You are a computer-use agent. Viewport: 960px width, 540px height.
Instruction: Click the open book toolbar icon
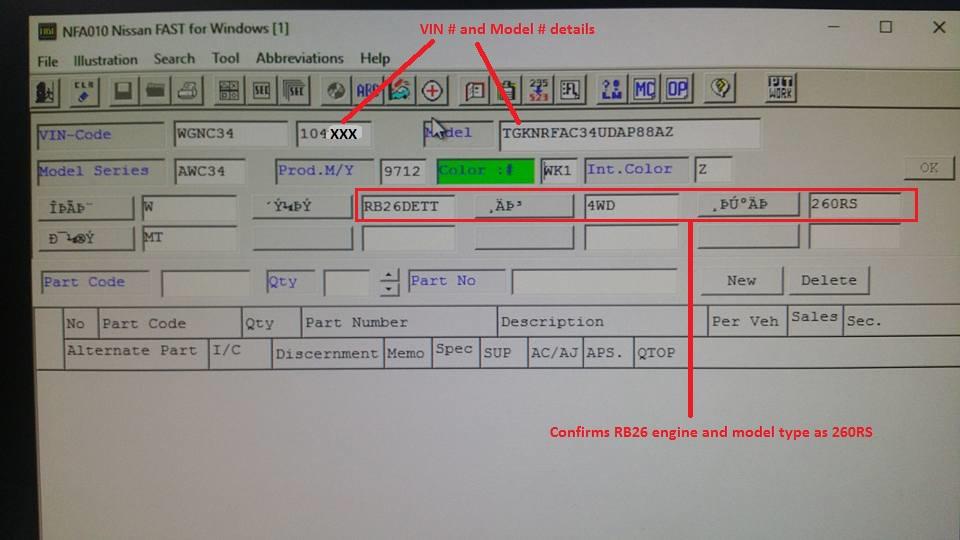pyautogui.click(x=474, y=91)
